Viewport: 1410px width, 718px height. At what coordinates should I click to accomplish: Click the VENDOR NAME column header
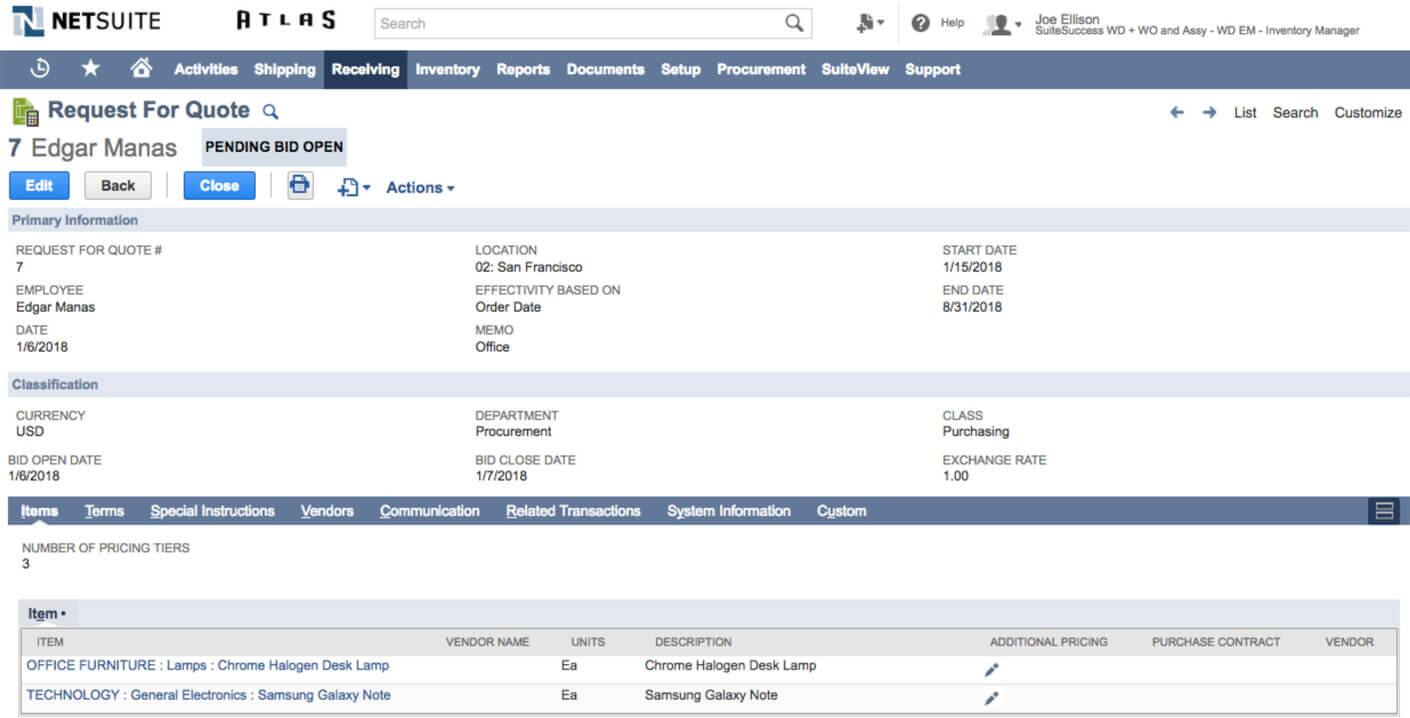(487, 642)
